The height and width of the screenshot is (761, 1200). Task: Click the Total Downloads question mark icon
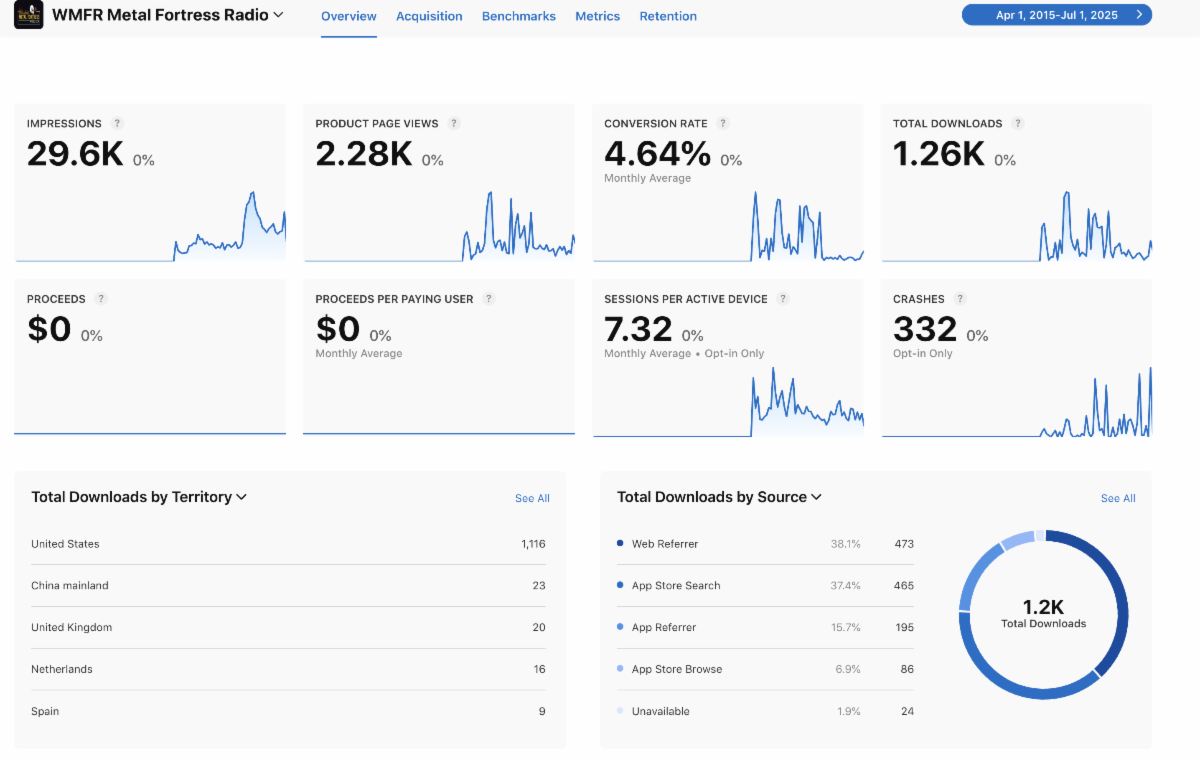(1018, 124)
